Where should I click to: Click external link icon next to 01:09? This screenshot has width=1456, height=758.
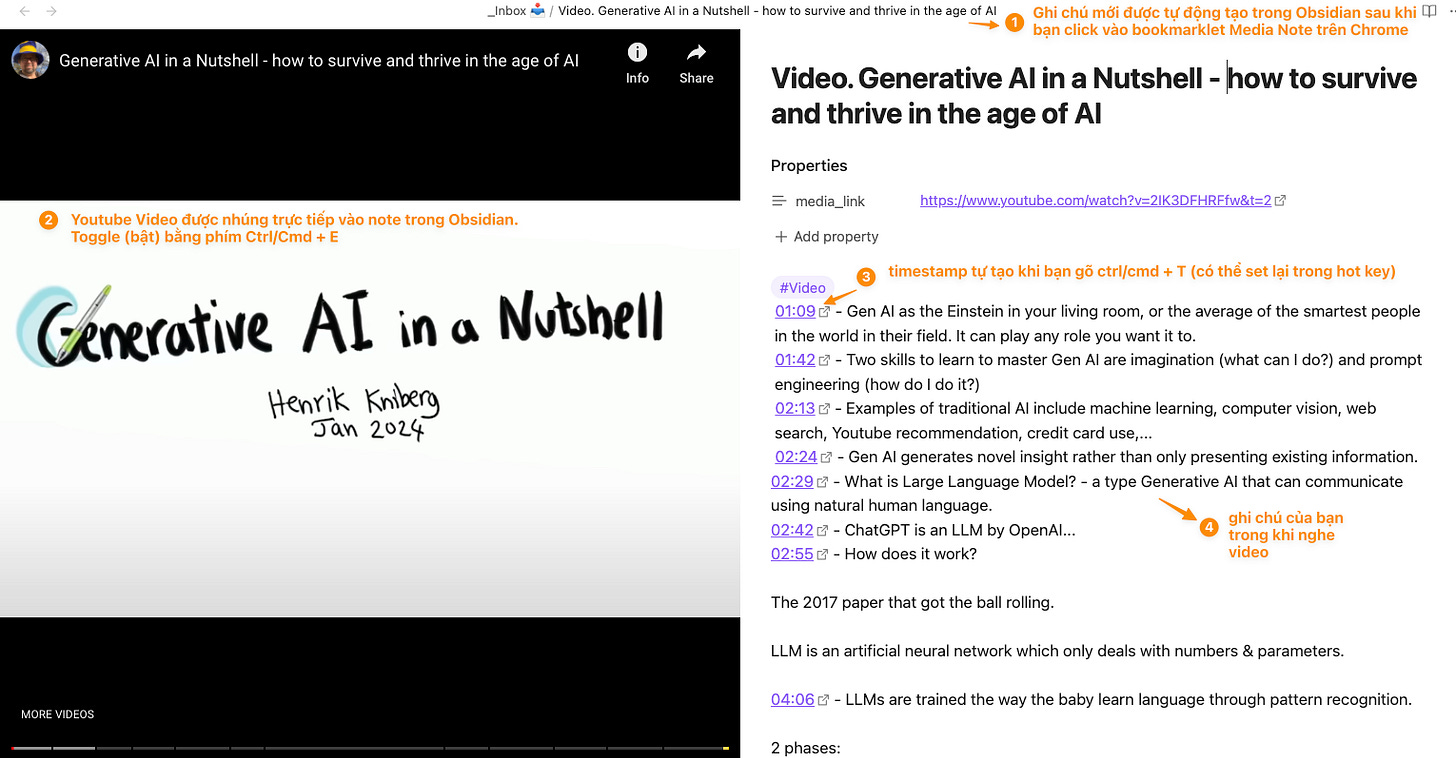coord(824,312)
